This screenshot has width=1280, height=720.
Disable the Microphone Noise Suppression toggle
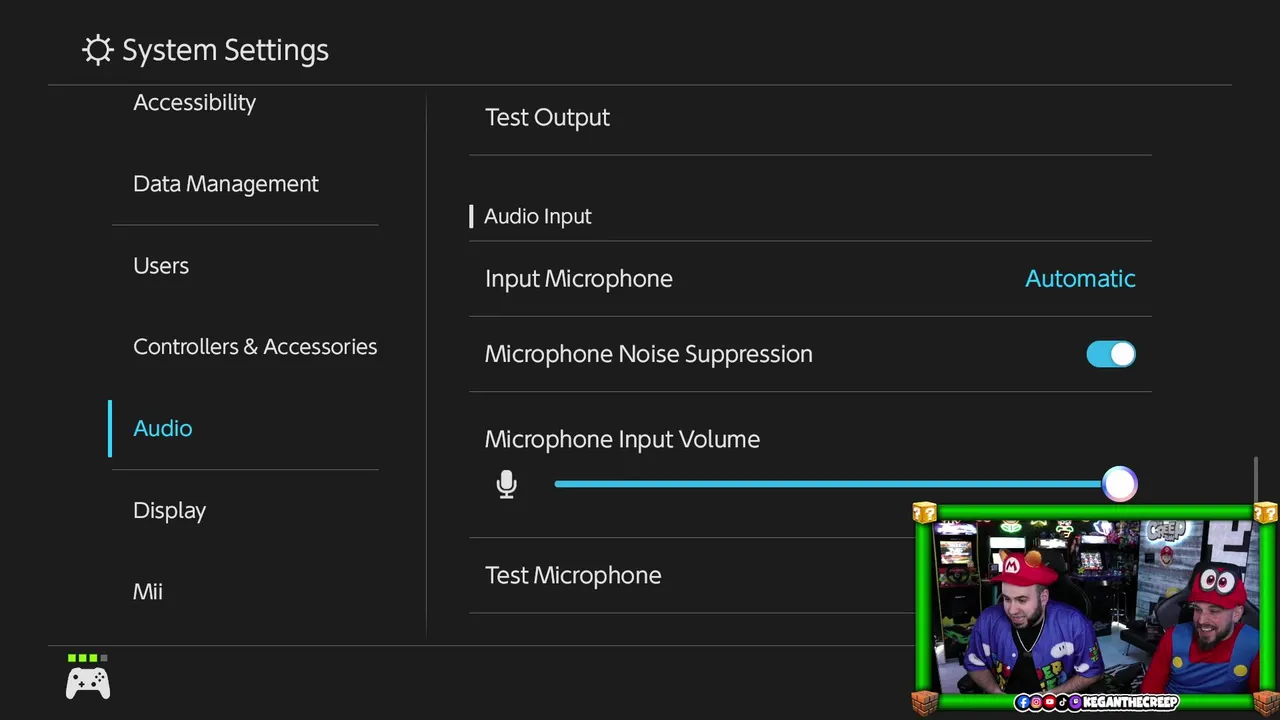[x=1111, y=354]
